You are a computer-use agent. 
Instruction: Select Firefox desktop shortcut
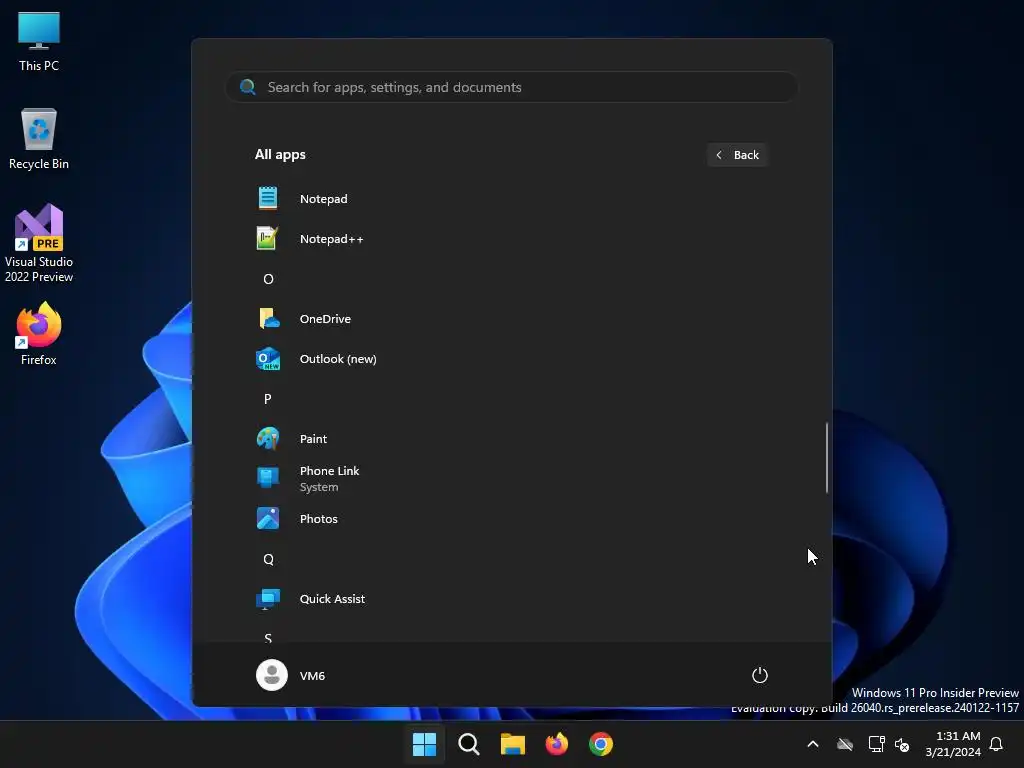[39, 334]
